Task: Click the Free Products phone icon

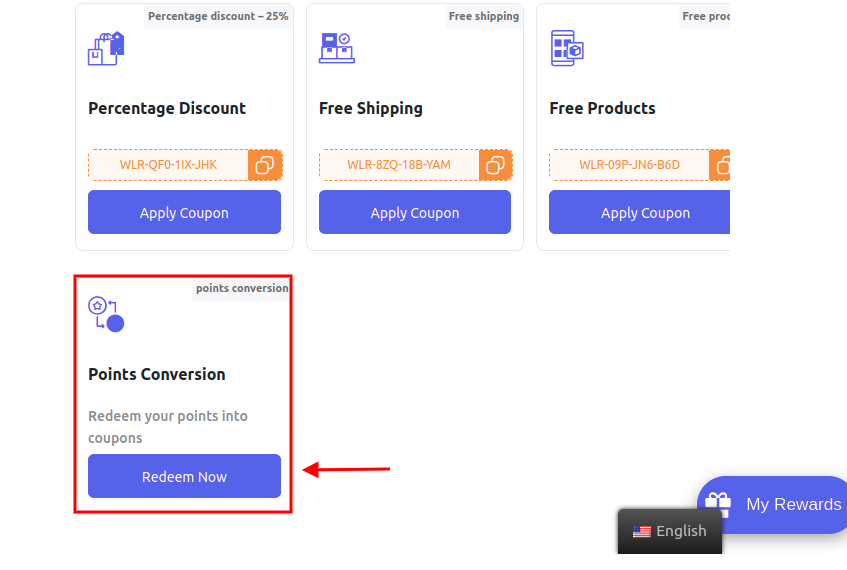Action: click(x=567, y=48)
